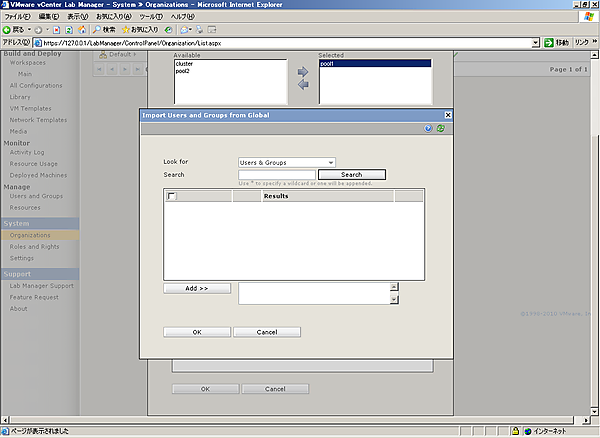Click the IE Search (検索) toolbar icon
600x438 pixels.
coord(95,29)
